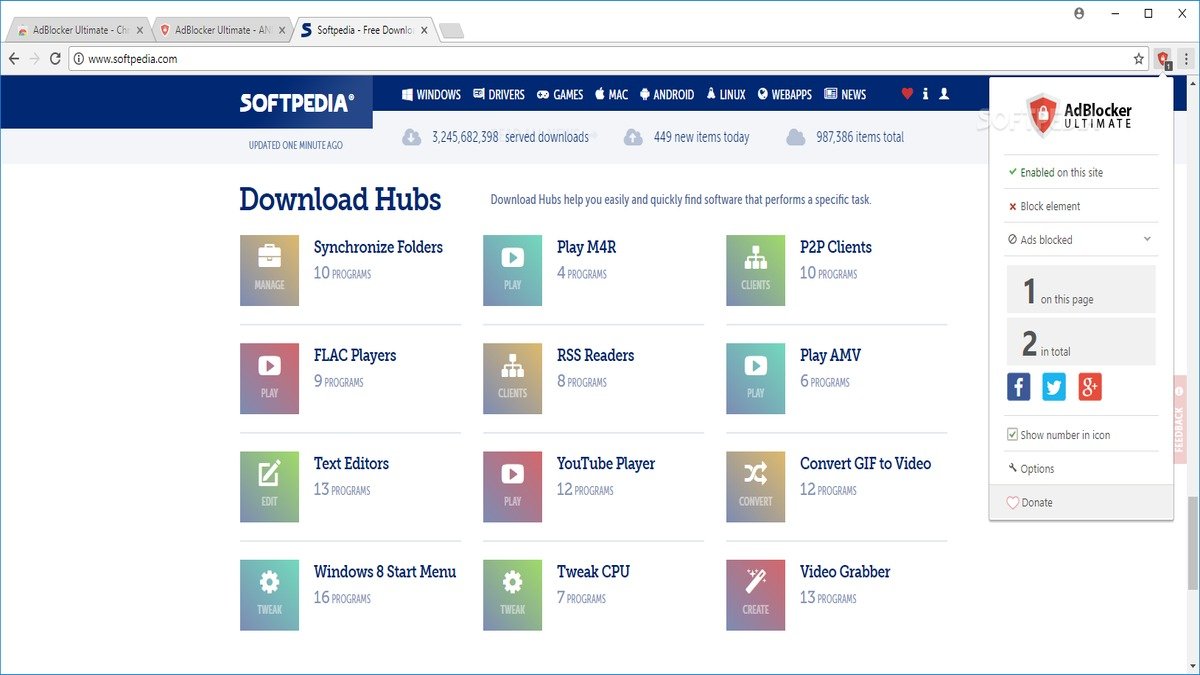Open the Chrome three-dot menu
This screenshot has height=675, width=1200.
click(1186, 59)
